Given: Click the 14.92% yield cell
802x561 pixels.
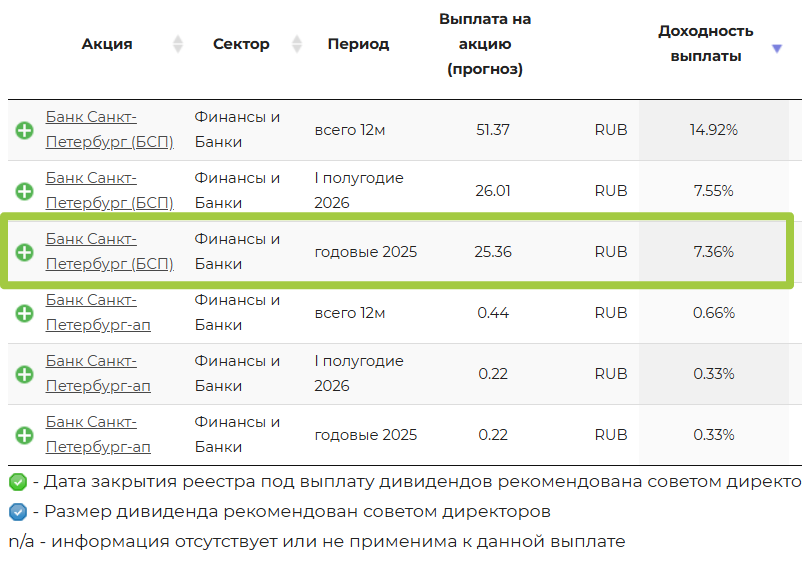Looking at the screenshot, I should pos(713,130).
